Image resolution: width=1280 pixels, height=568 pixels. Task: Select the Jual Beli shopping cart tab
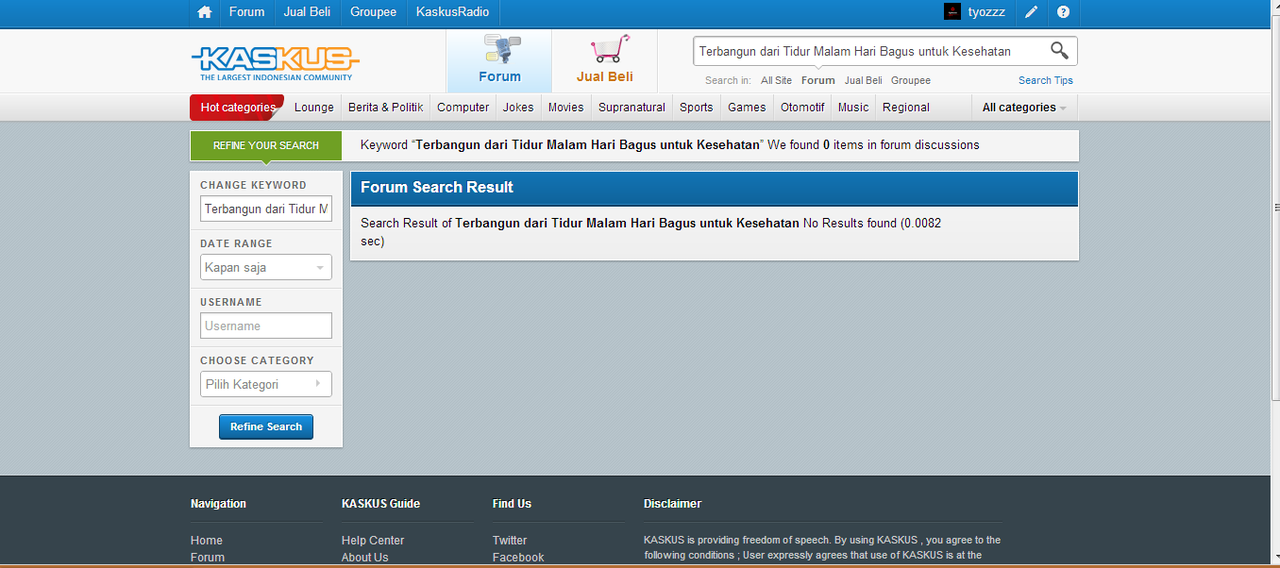tap(605, 61)
